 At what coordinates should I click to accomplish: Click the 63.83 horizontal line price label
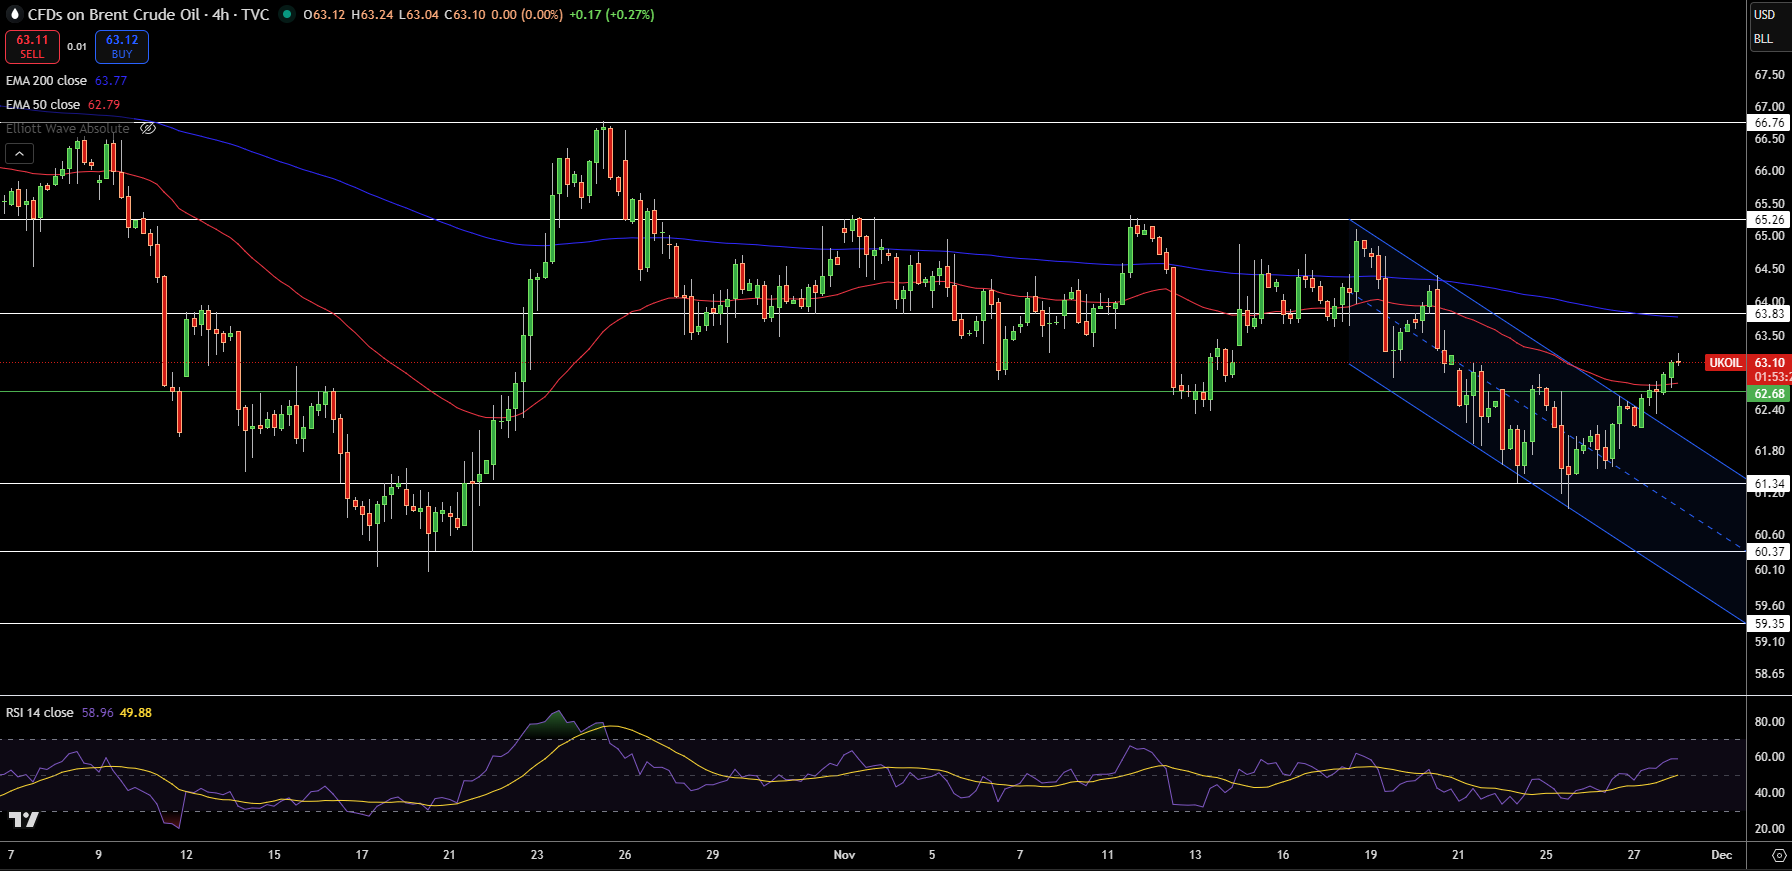coord(1769,313)
